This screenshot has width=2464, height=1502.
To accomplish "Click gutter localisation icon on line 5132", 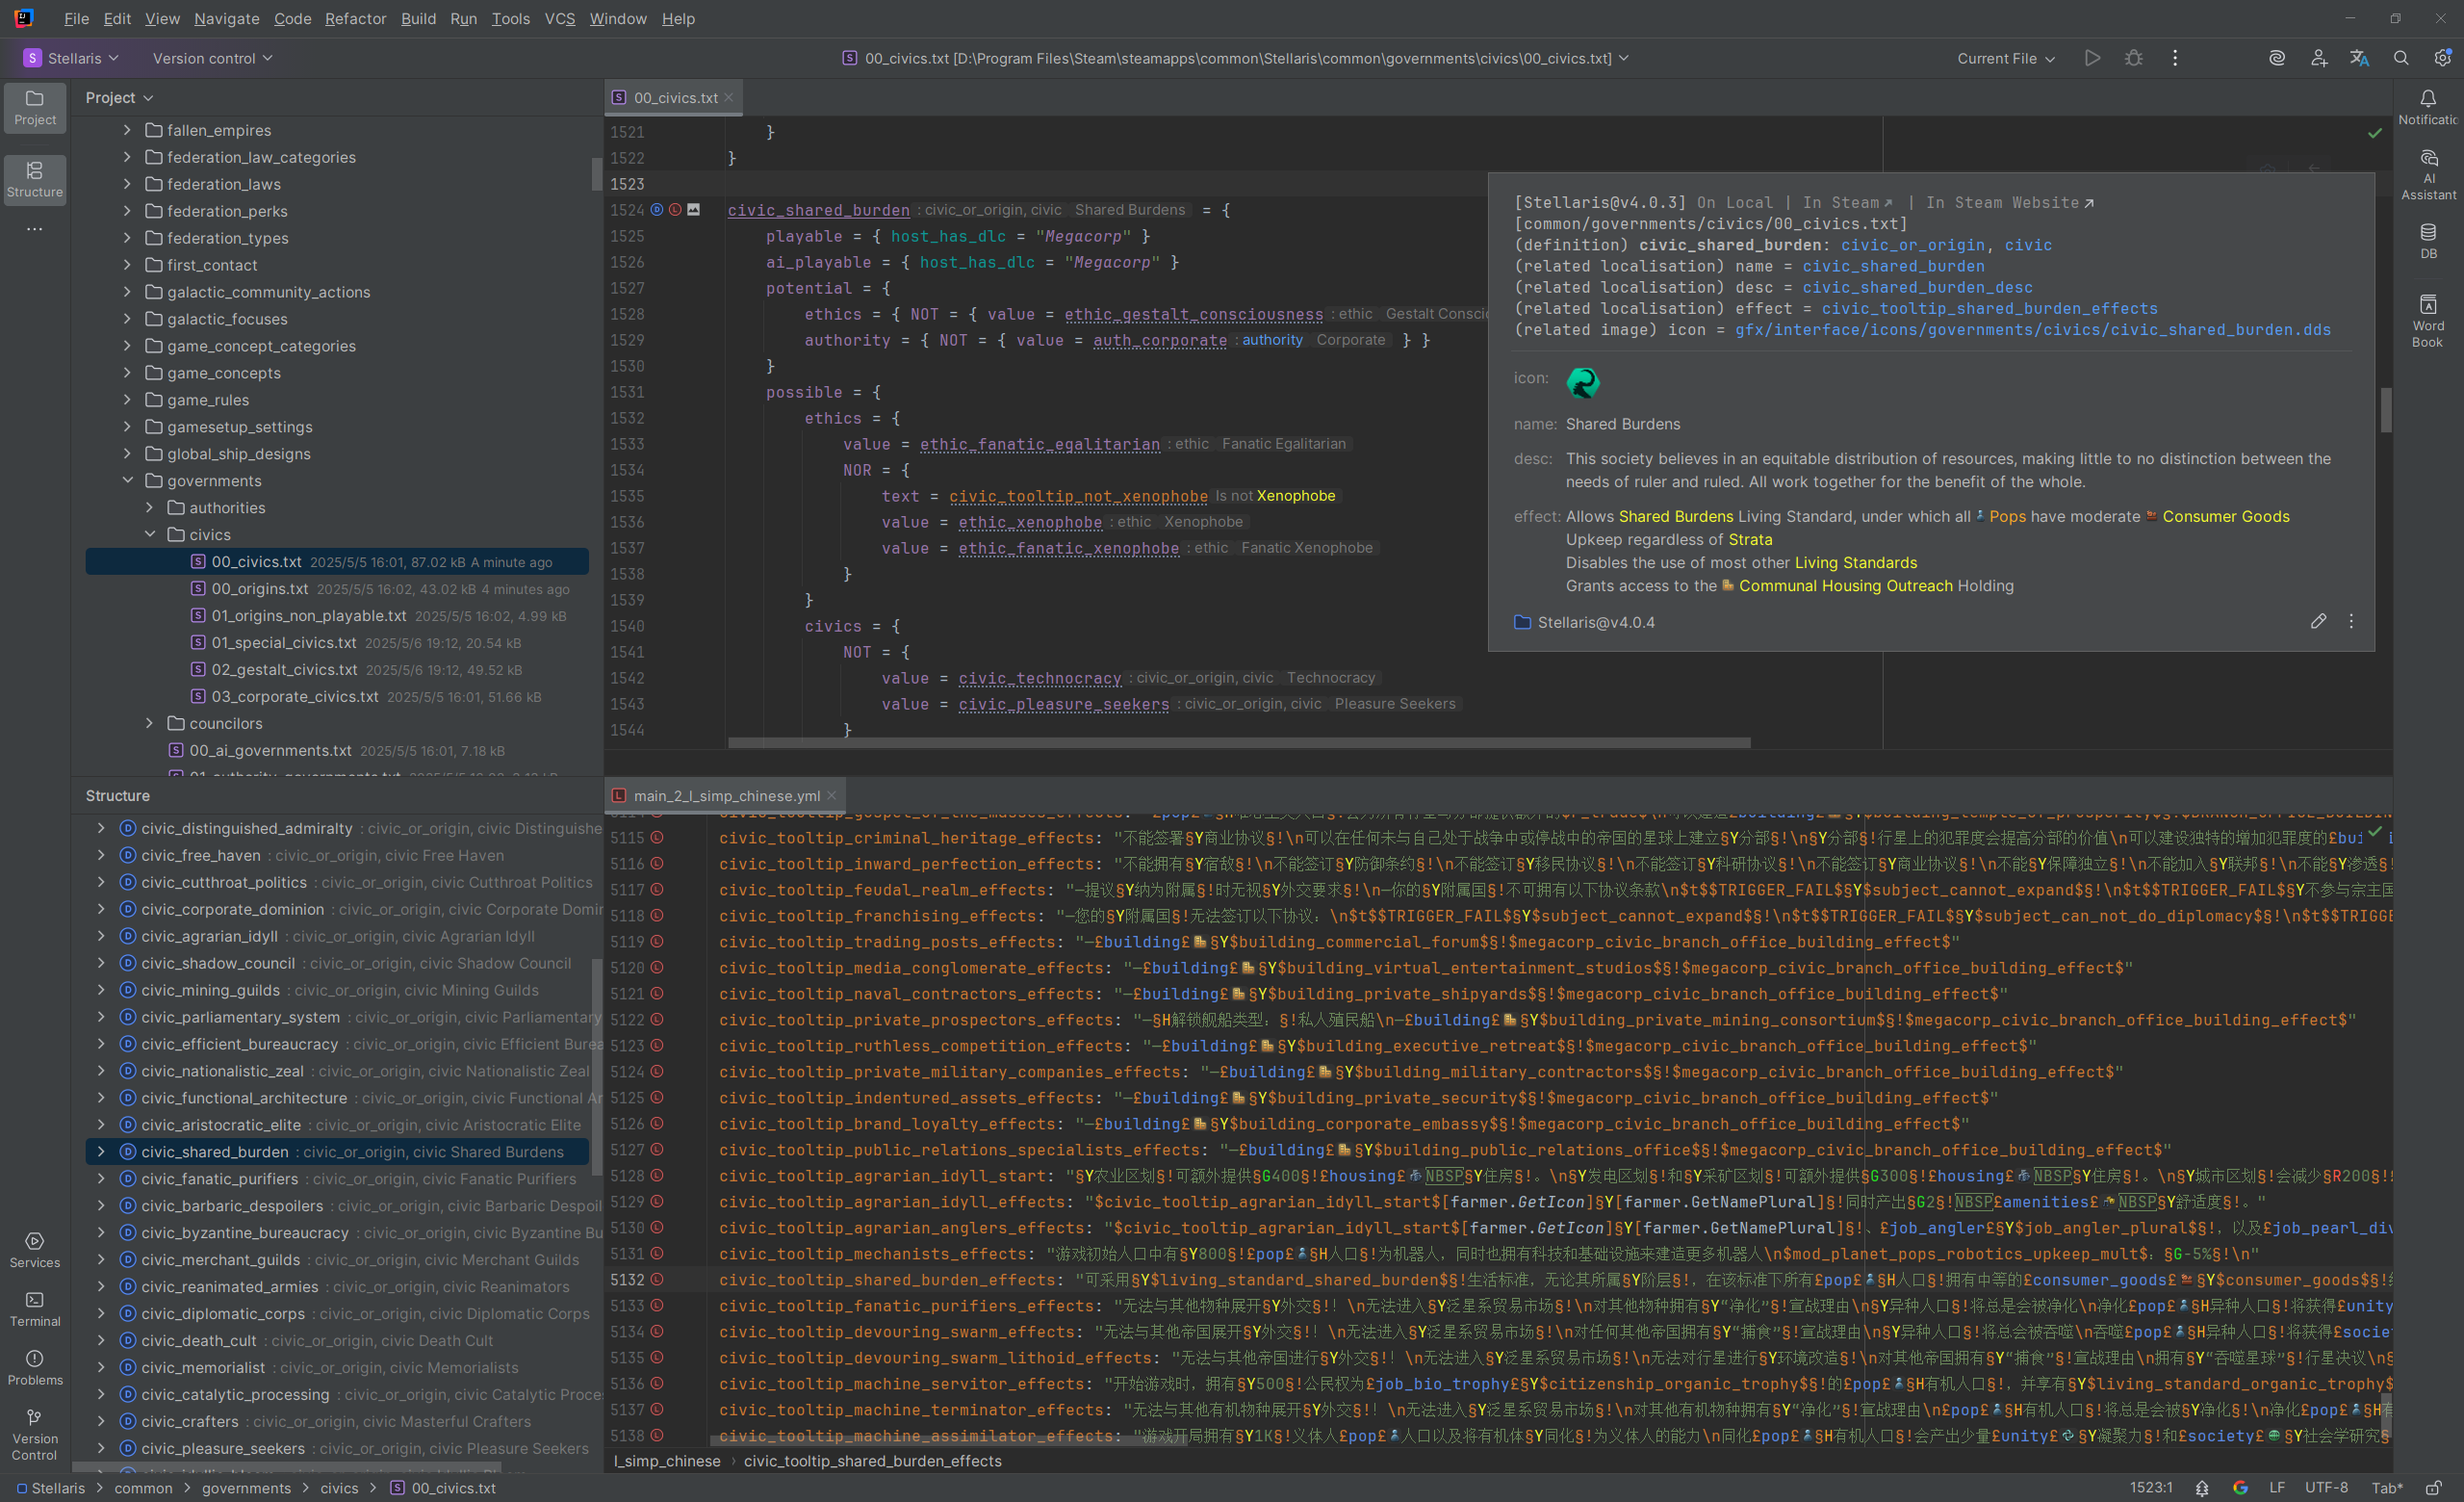I will pos(657,1279).
